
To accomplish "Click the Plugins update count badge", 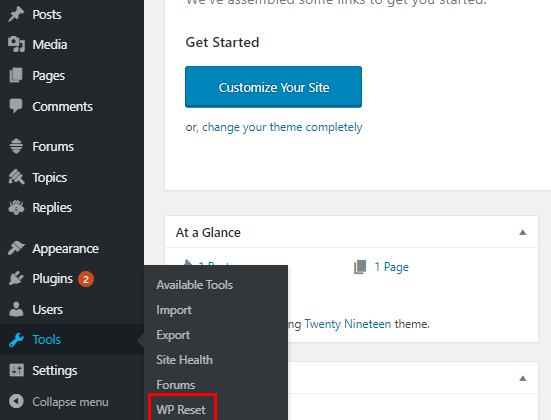I will tap(86, 279).
